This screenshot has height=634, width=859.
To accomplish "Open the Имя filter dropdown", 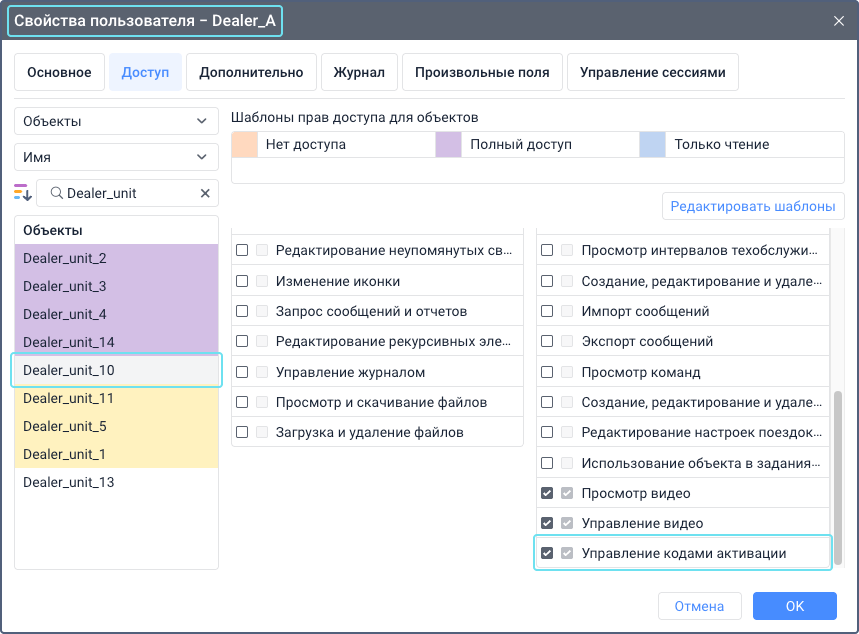I will tap(116, 157).
